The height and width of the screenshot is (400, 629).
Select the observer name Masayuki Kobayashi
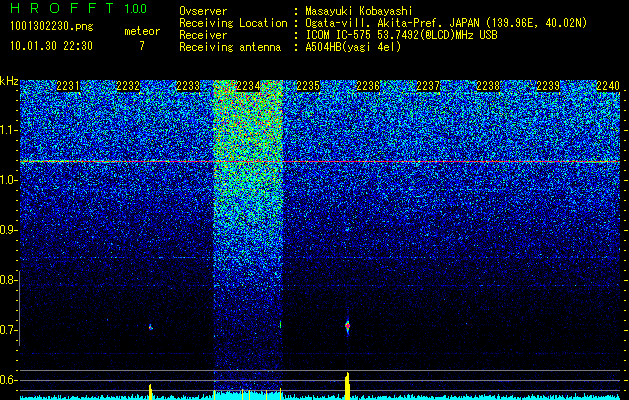click(x=359, y=11)
